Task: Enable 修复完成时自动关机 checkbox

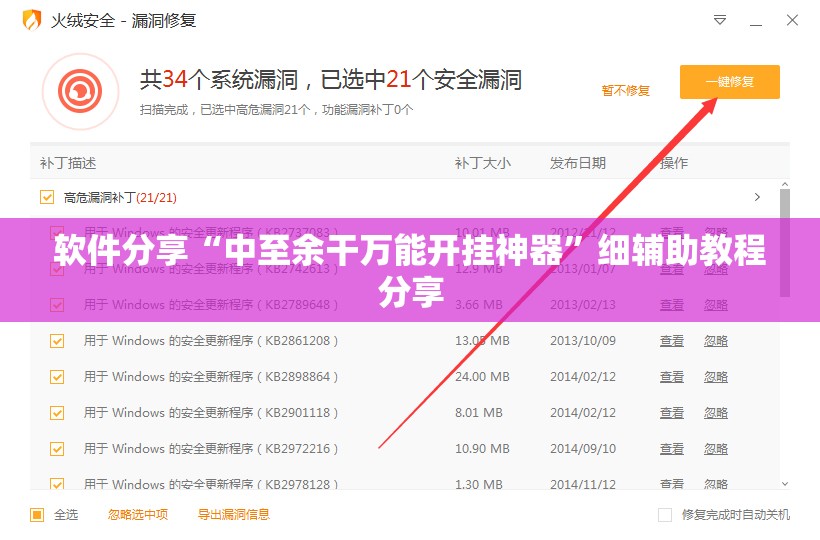Action: 665,515
